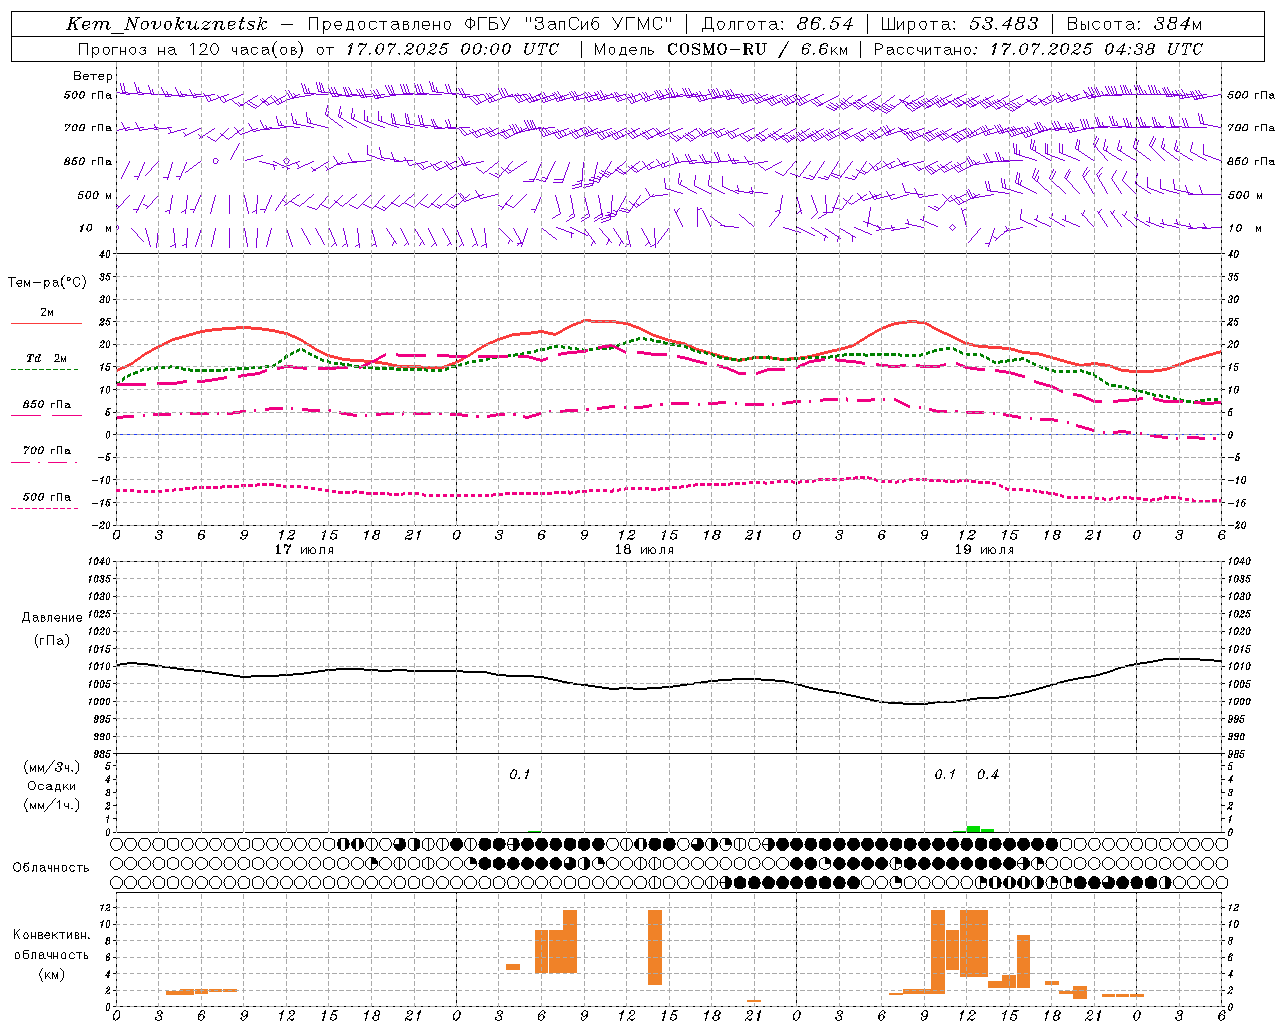The height and width of the screenshot is (1024, 1280).
Task: Click the 18 июля date label
Action: click(x=644, y=550)
